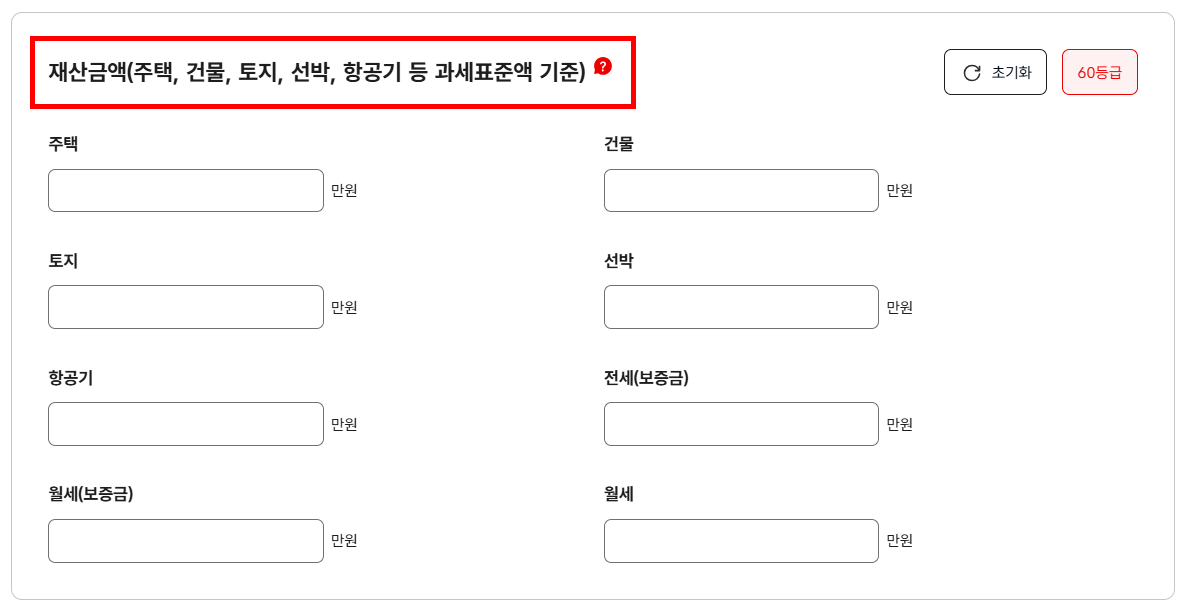The height and width of the screenshot is (612, 1190).
Task: Select the red 60등급 grade badge
Action: coord(1099,71)
